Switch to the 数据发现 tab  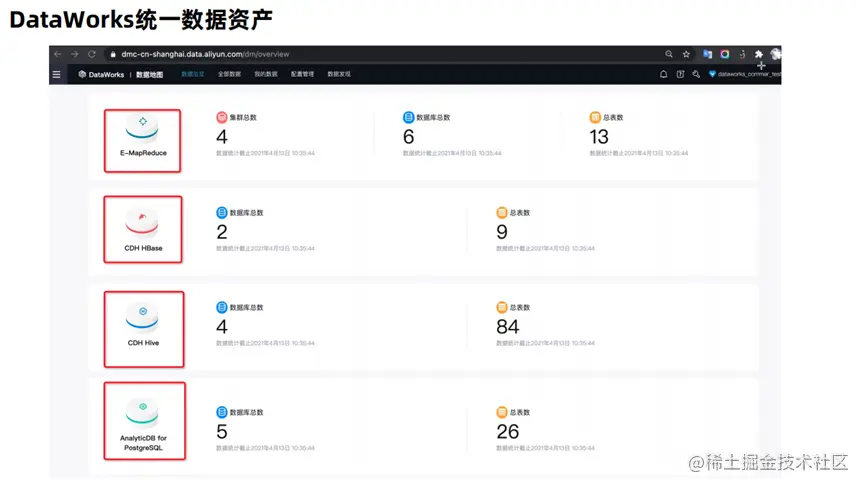tap(339, 74)
